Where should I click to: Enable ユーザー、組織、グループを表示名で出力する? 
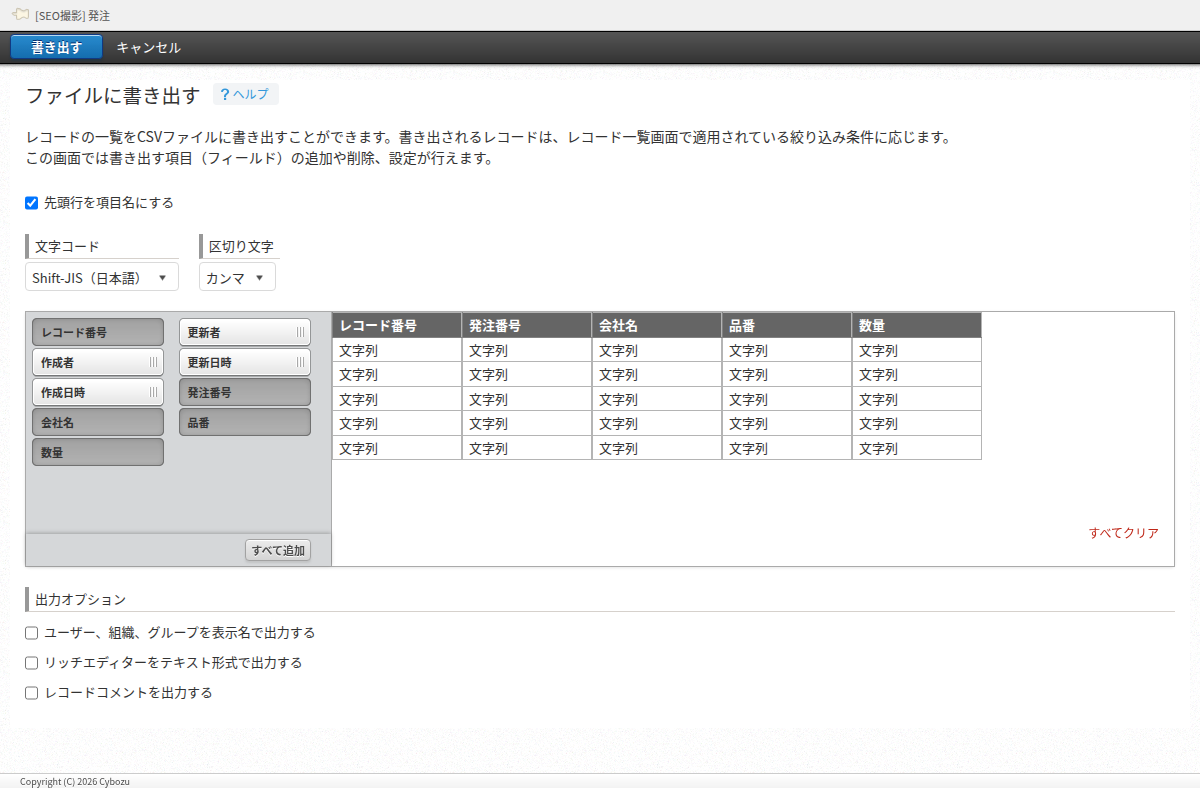pyautogui.click(x=32, y=633)
